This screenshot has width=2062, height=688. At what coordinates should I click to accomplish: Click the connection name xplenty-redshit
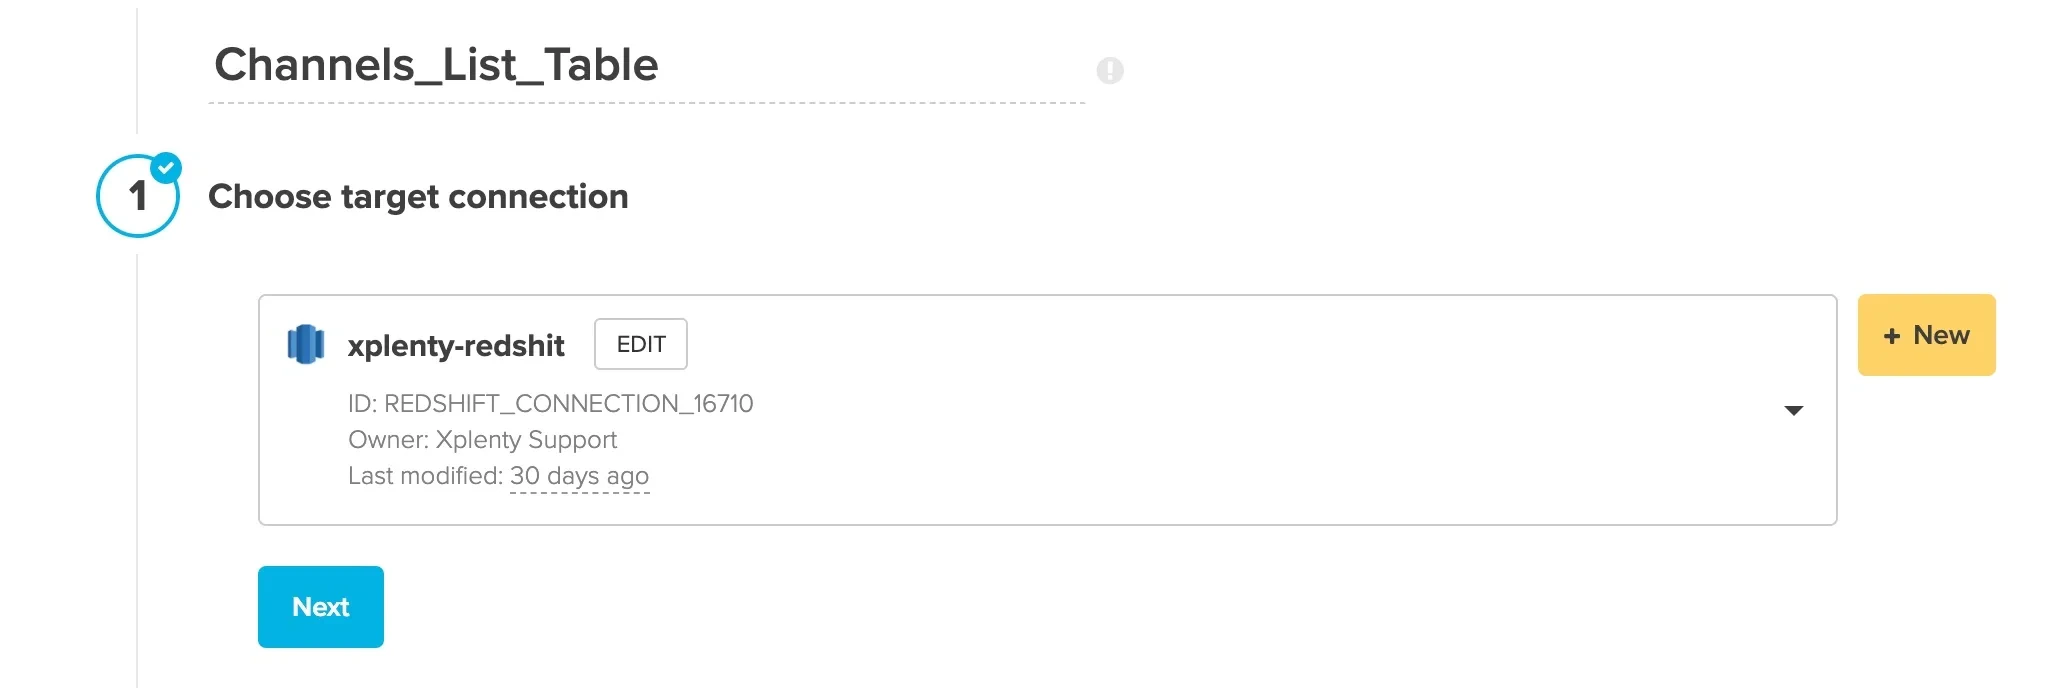[x=457, y=344]
